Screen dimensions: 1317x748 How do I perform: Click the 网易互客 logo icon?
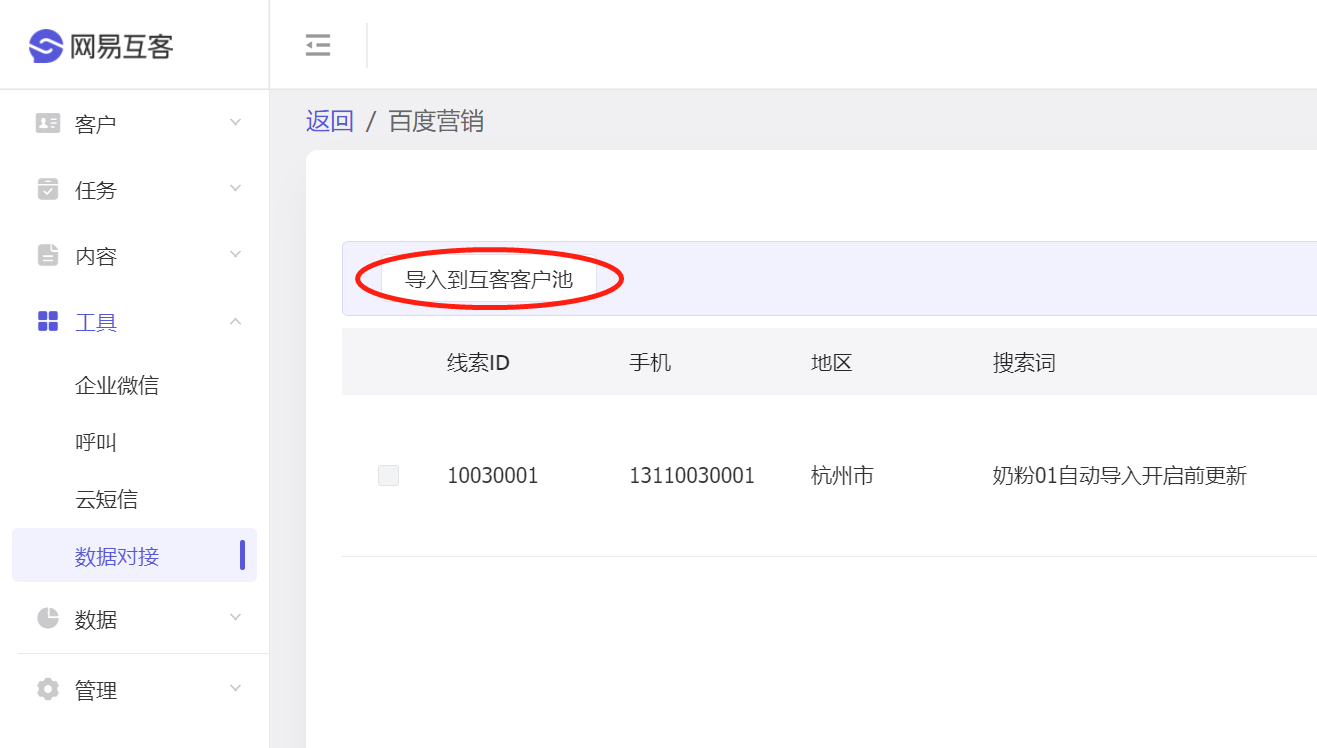point(46,46)
